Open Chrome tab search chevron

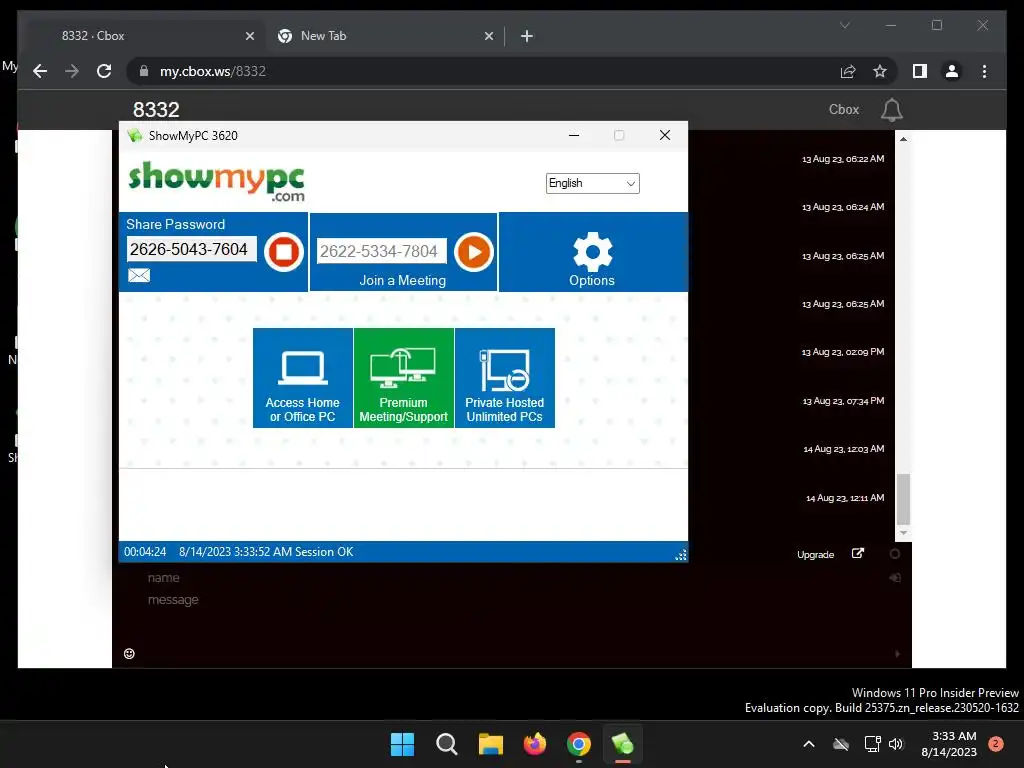tap(844, 25)
